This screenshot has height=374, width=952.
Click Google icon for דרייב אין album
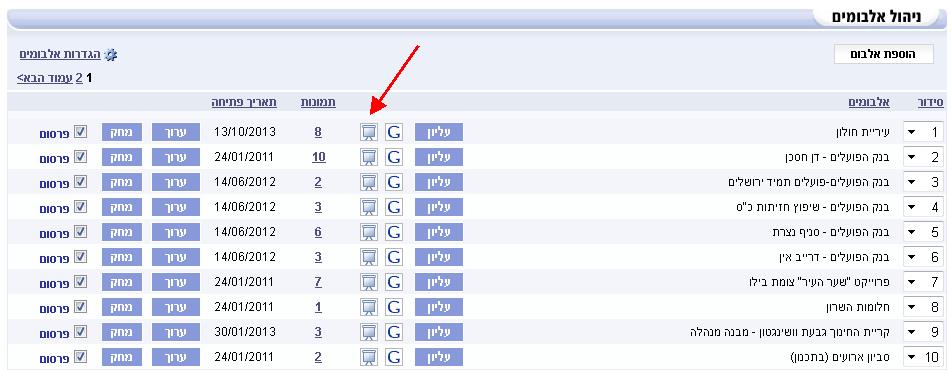pyautogui.click(x=394, y=257)
